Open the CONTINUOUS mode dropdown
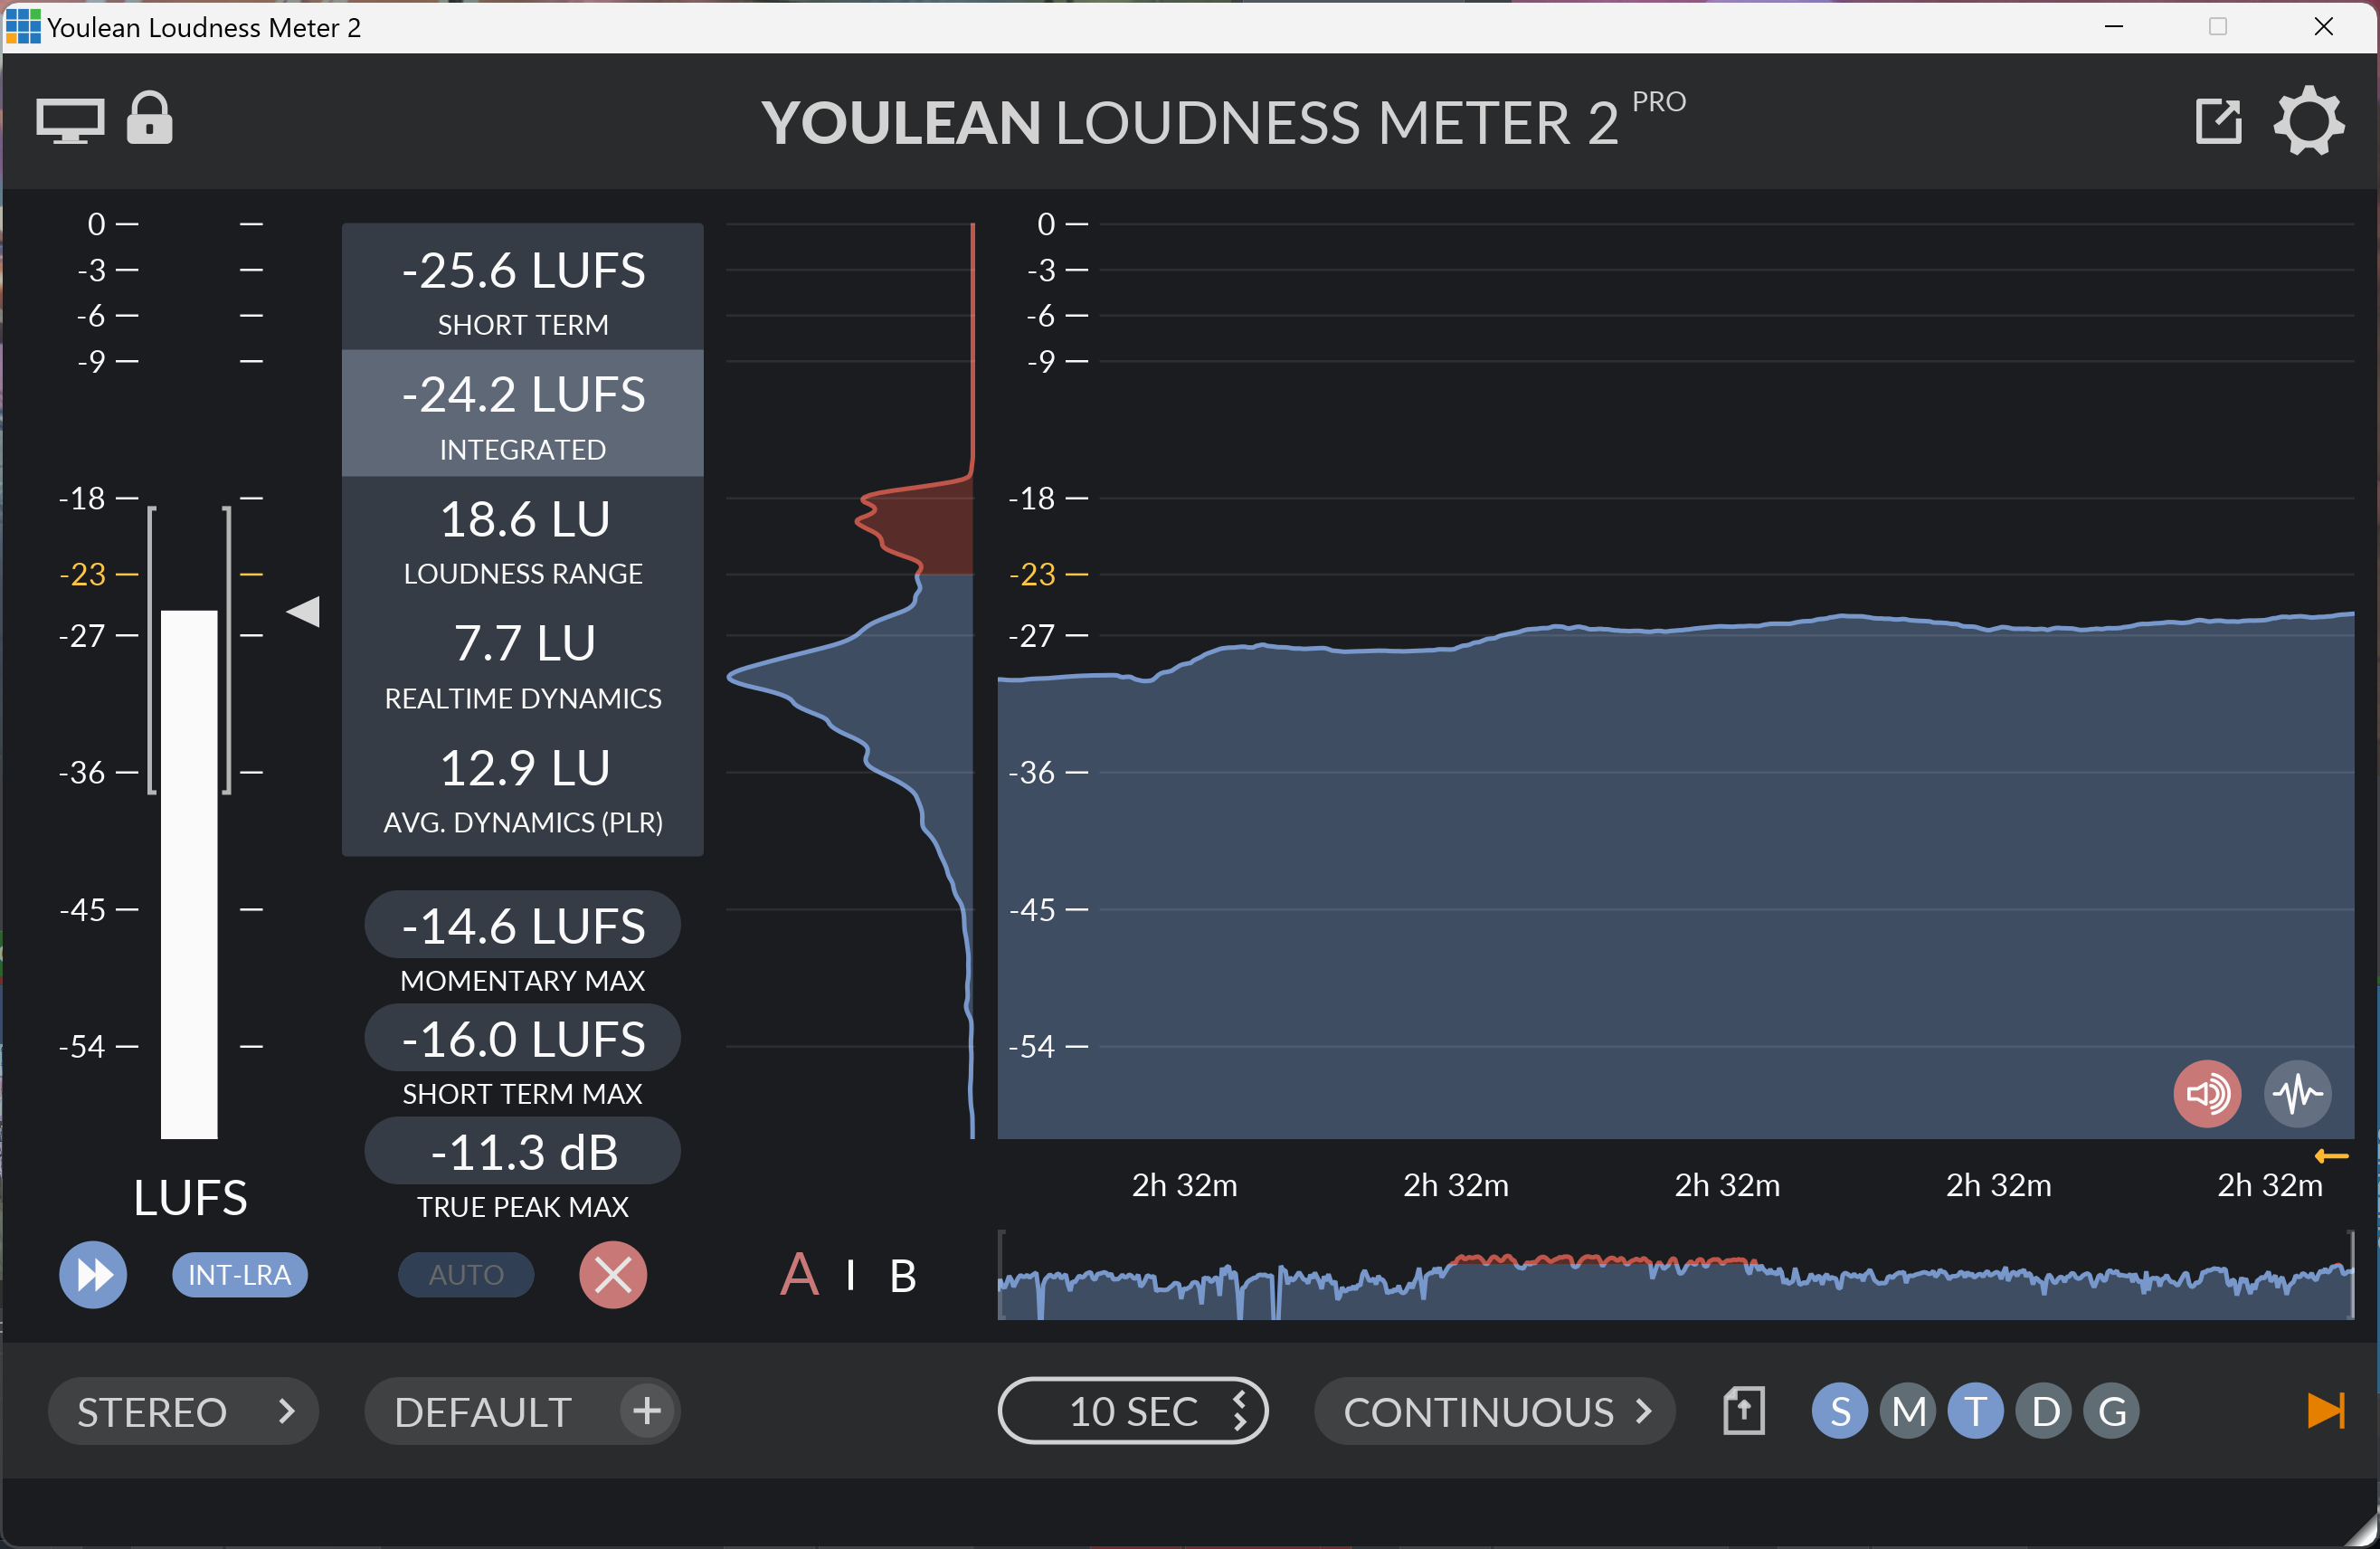The image size is (2380, 1549). point(1494,1411)
